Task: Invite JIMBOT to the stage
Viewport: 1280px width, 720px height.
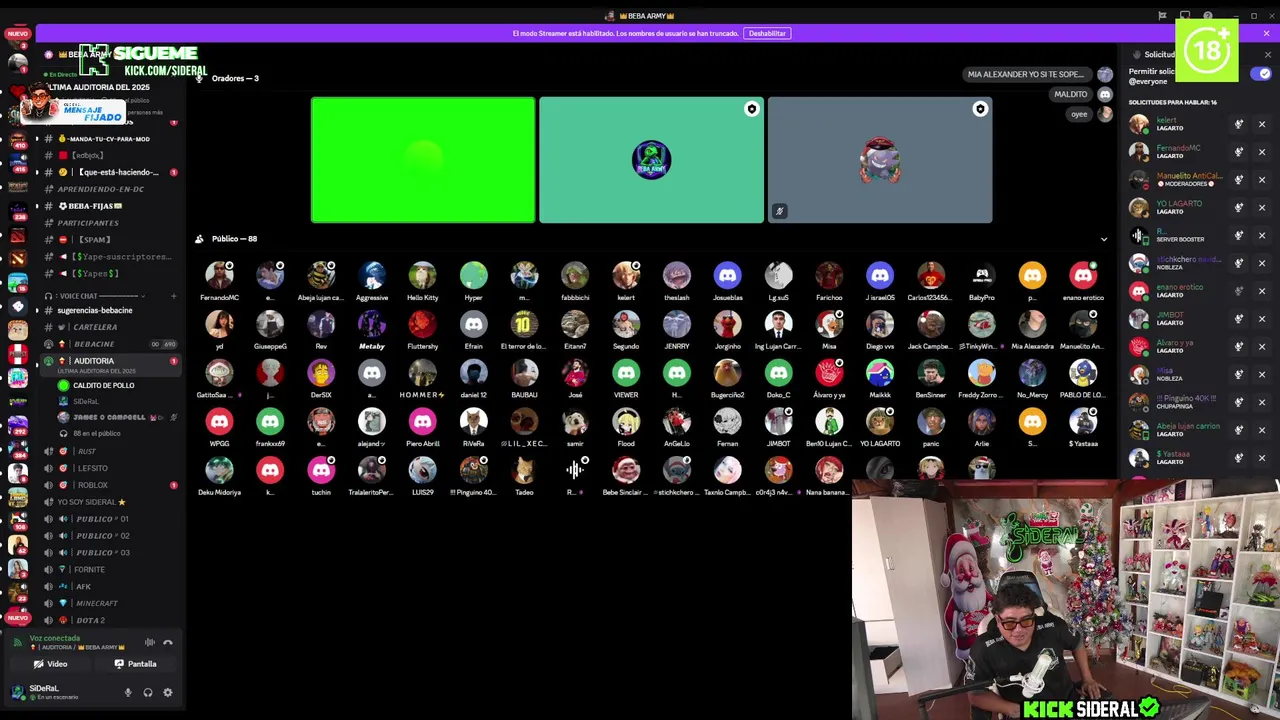Action: [x=1238, y=319]
